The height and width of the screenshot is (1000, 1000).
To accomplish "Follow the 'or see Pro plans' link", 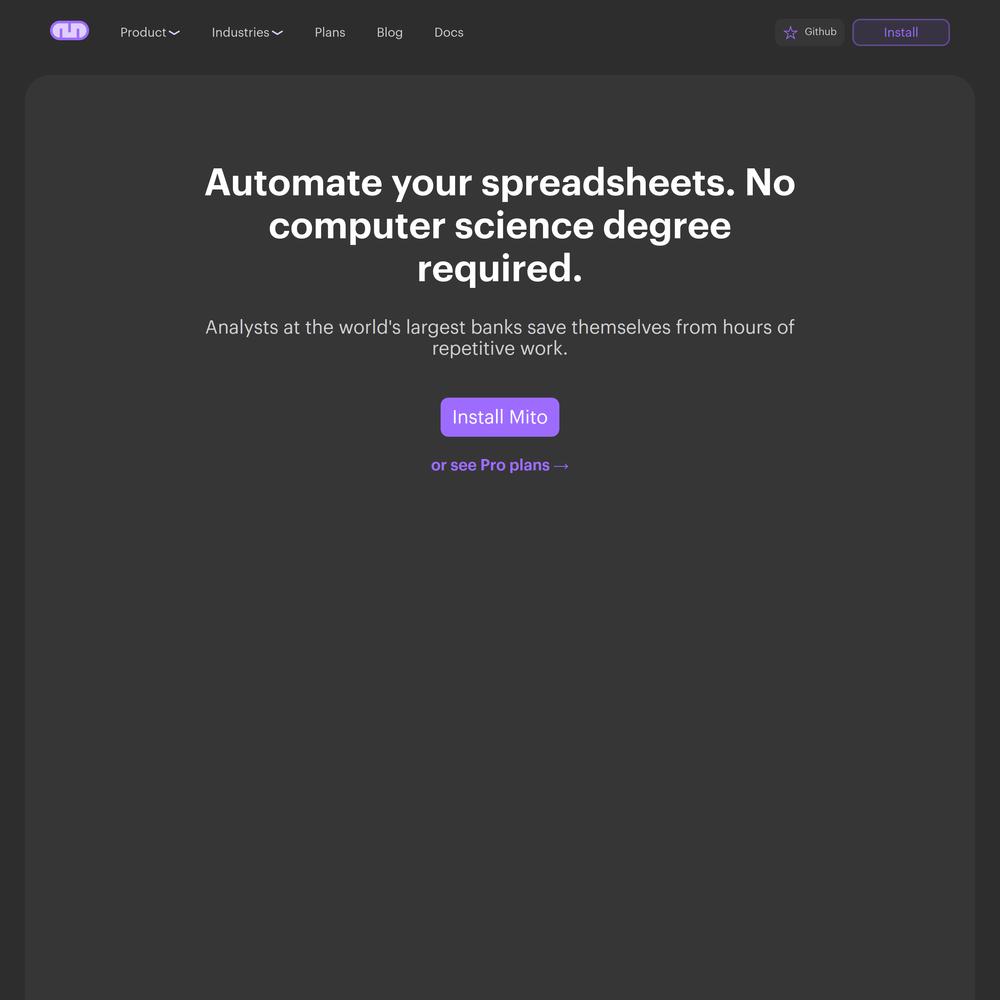I will (500, 466).
